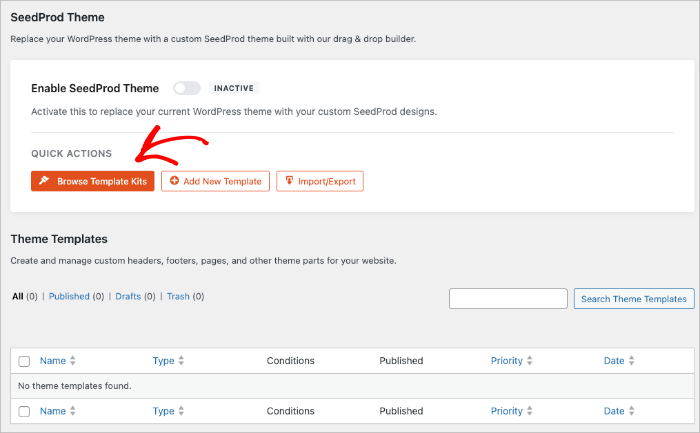
Task: Check the select-all box in table header
Action: tap(25, 361)
